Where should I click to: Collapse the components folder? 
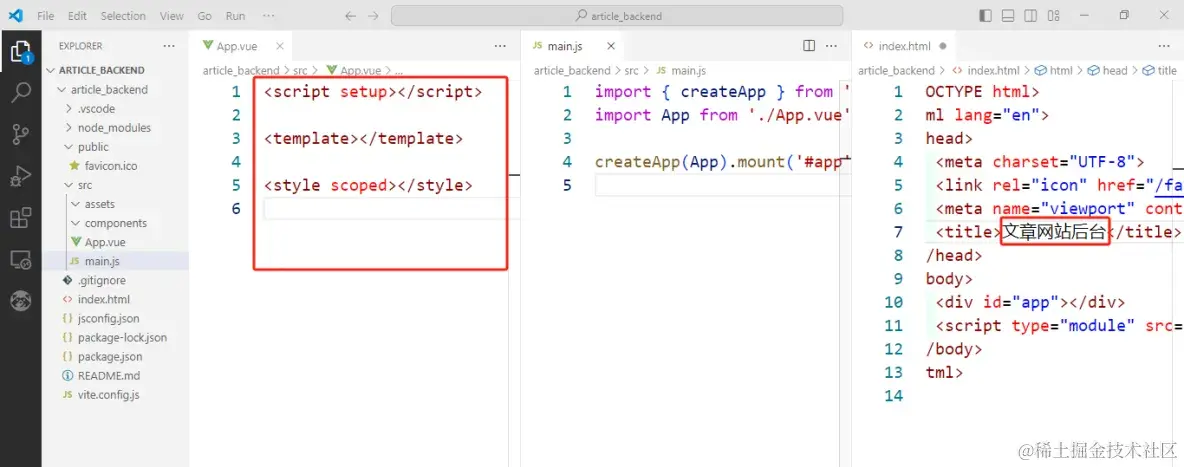(x=116, y=223)
